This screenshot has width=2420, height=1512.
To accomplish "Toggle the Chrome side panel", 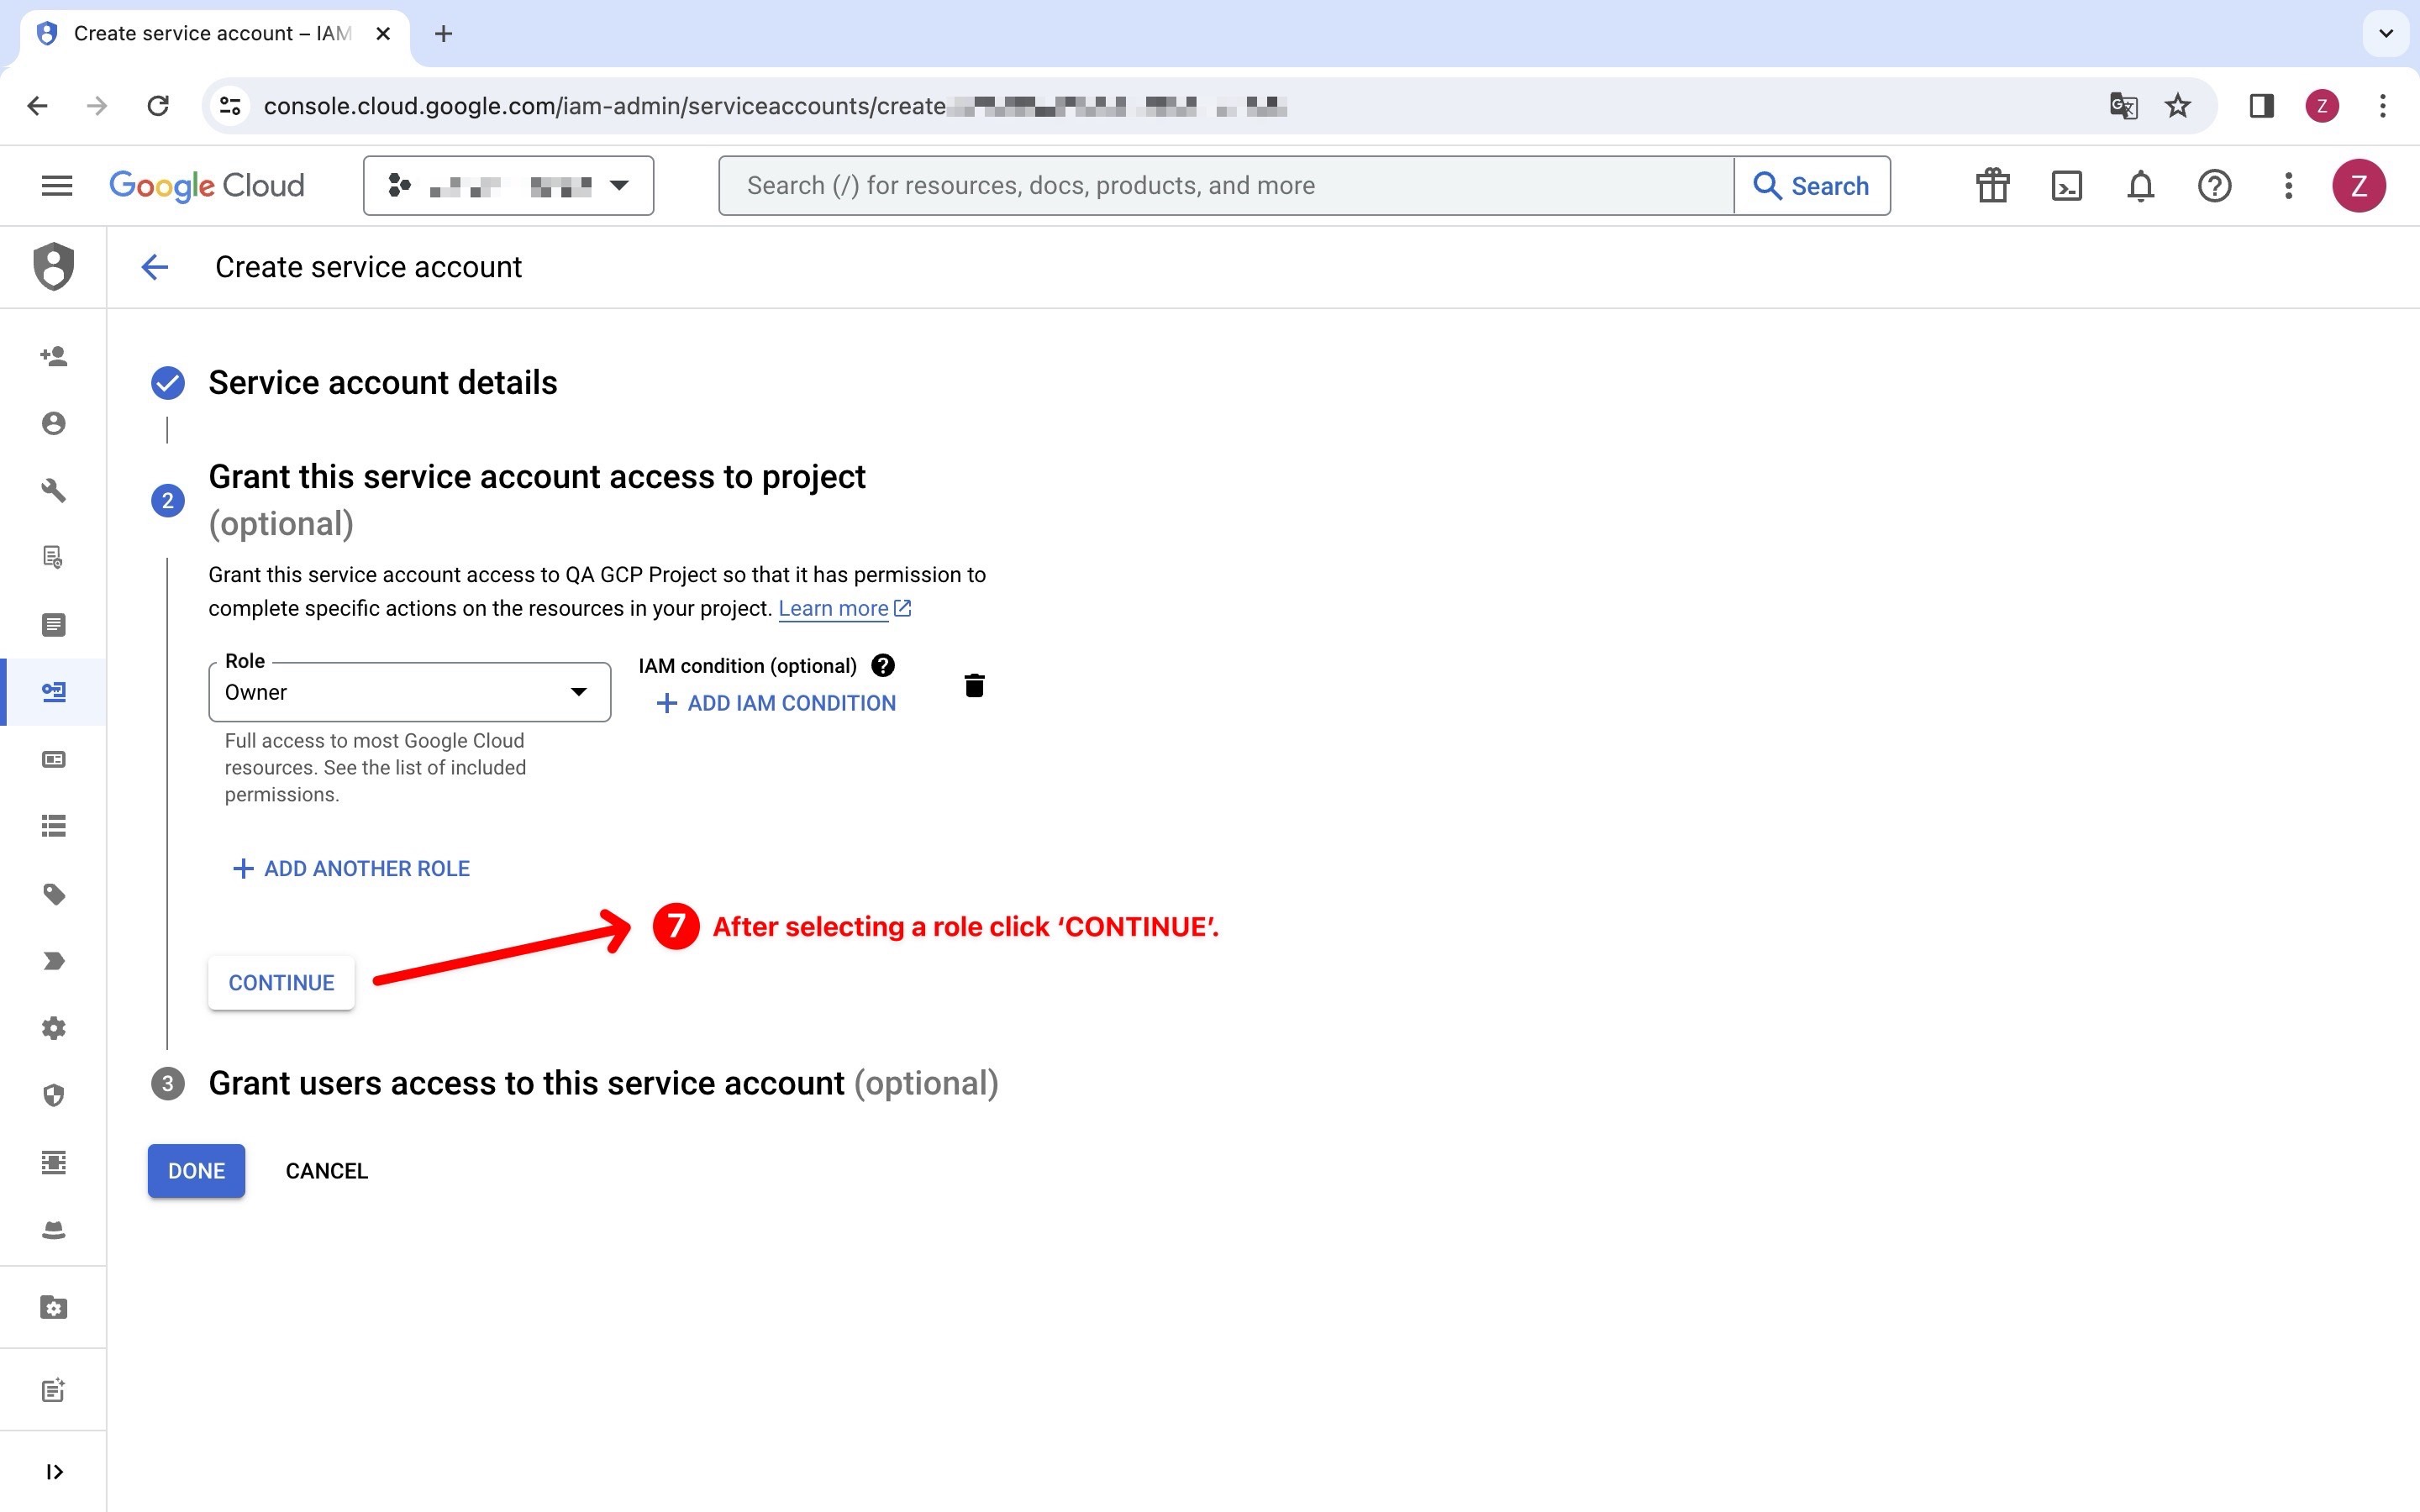I will [x=2262, y=105].
